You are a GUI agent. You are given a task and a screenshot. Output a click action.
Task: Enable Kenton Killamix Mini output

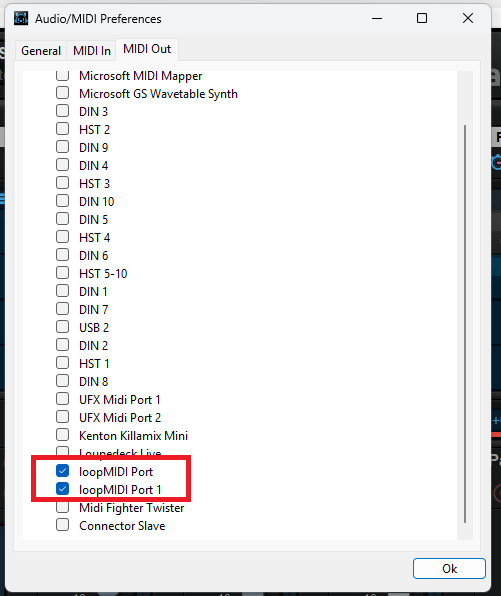click(62, 435)
